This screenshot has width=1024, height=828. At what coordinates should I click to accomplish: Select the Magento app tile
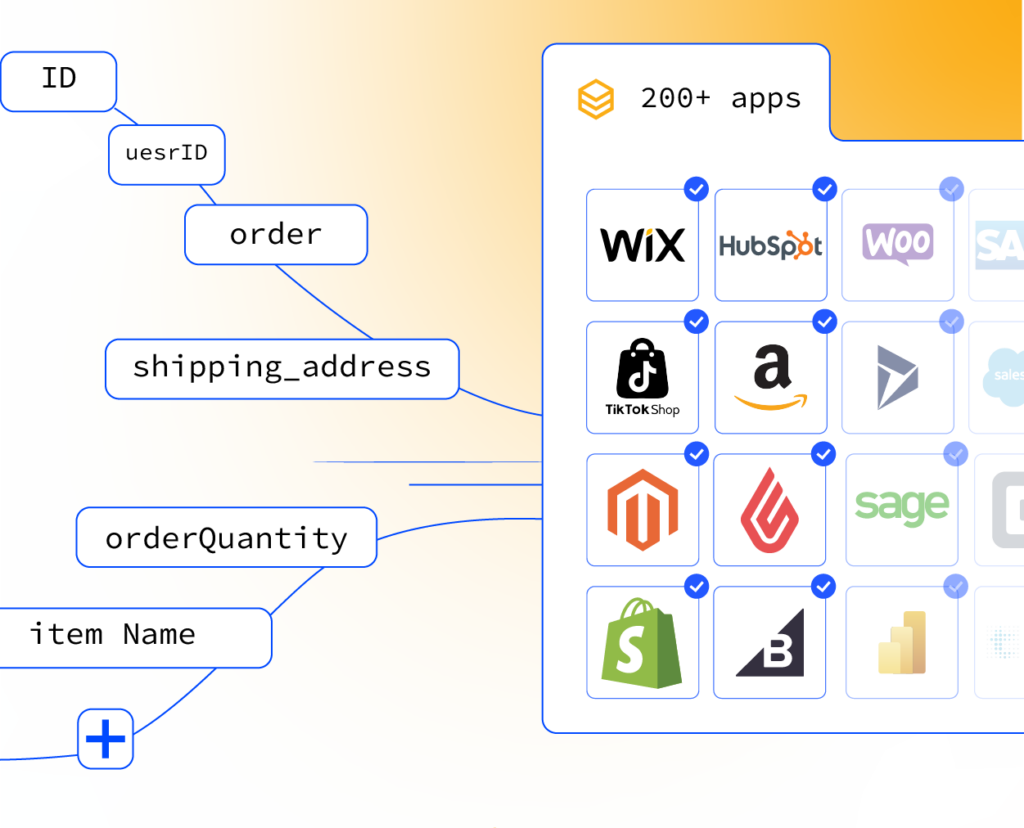(643, 510)
